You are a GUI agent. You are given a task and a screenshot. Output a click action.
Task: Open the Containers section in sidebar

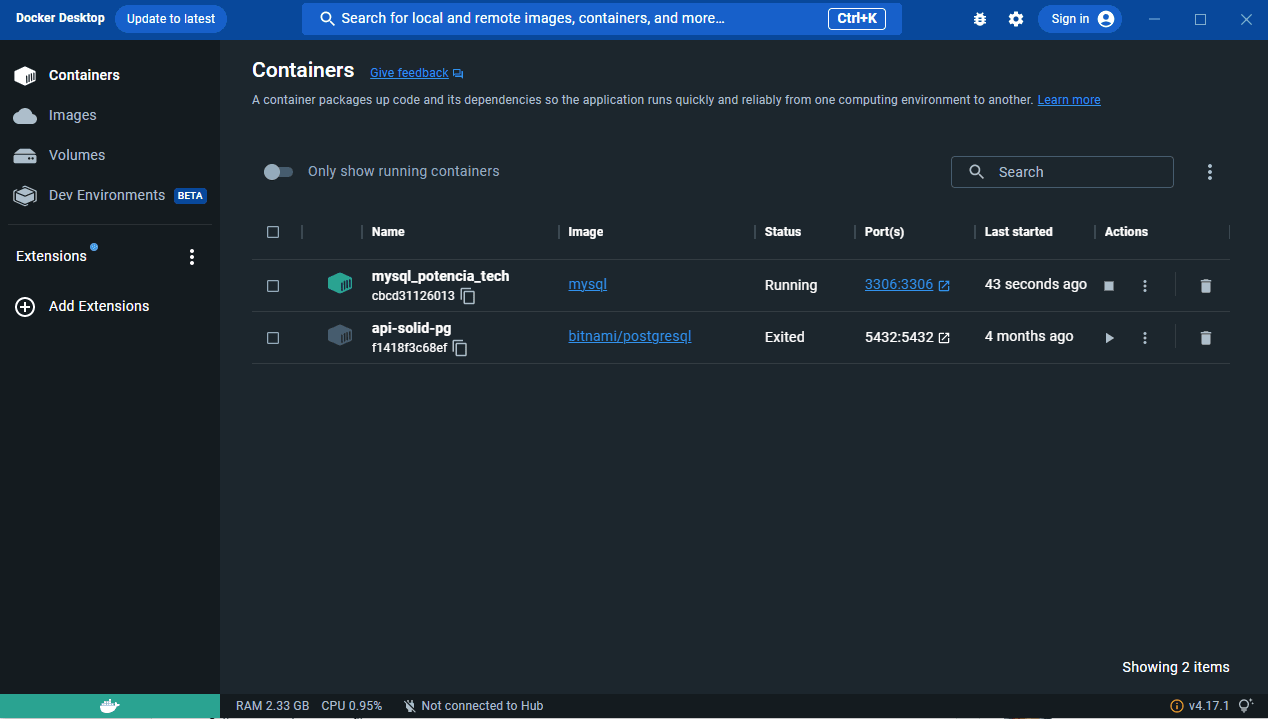(x=110, y=75)
